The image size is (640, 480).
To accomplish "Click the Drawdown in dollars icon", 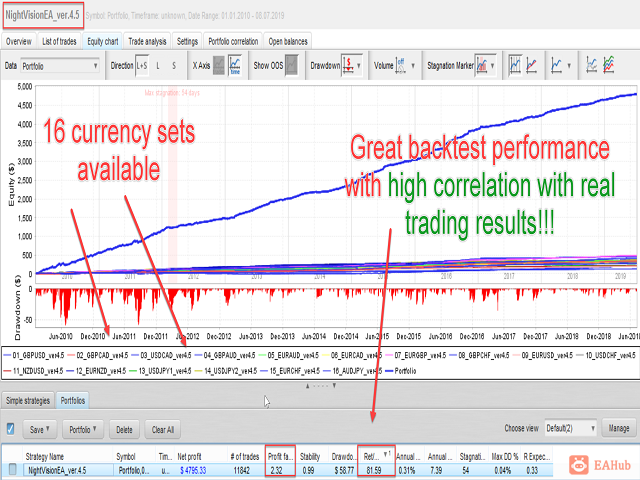I will [348, 65].
